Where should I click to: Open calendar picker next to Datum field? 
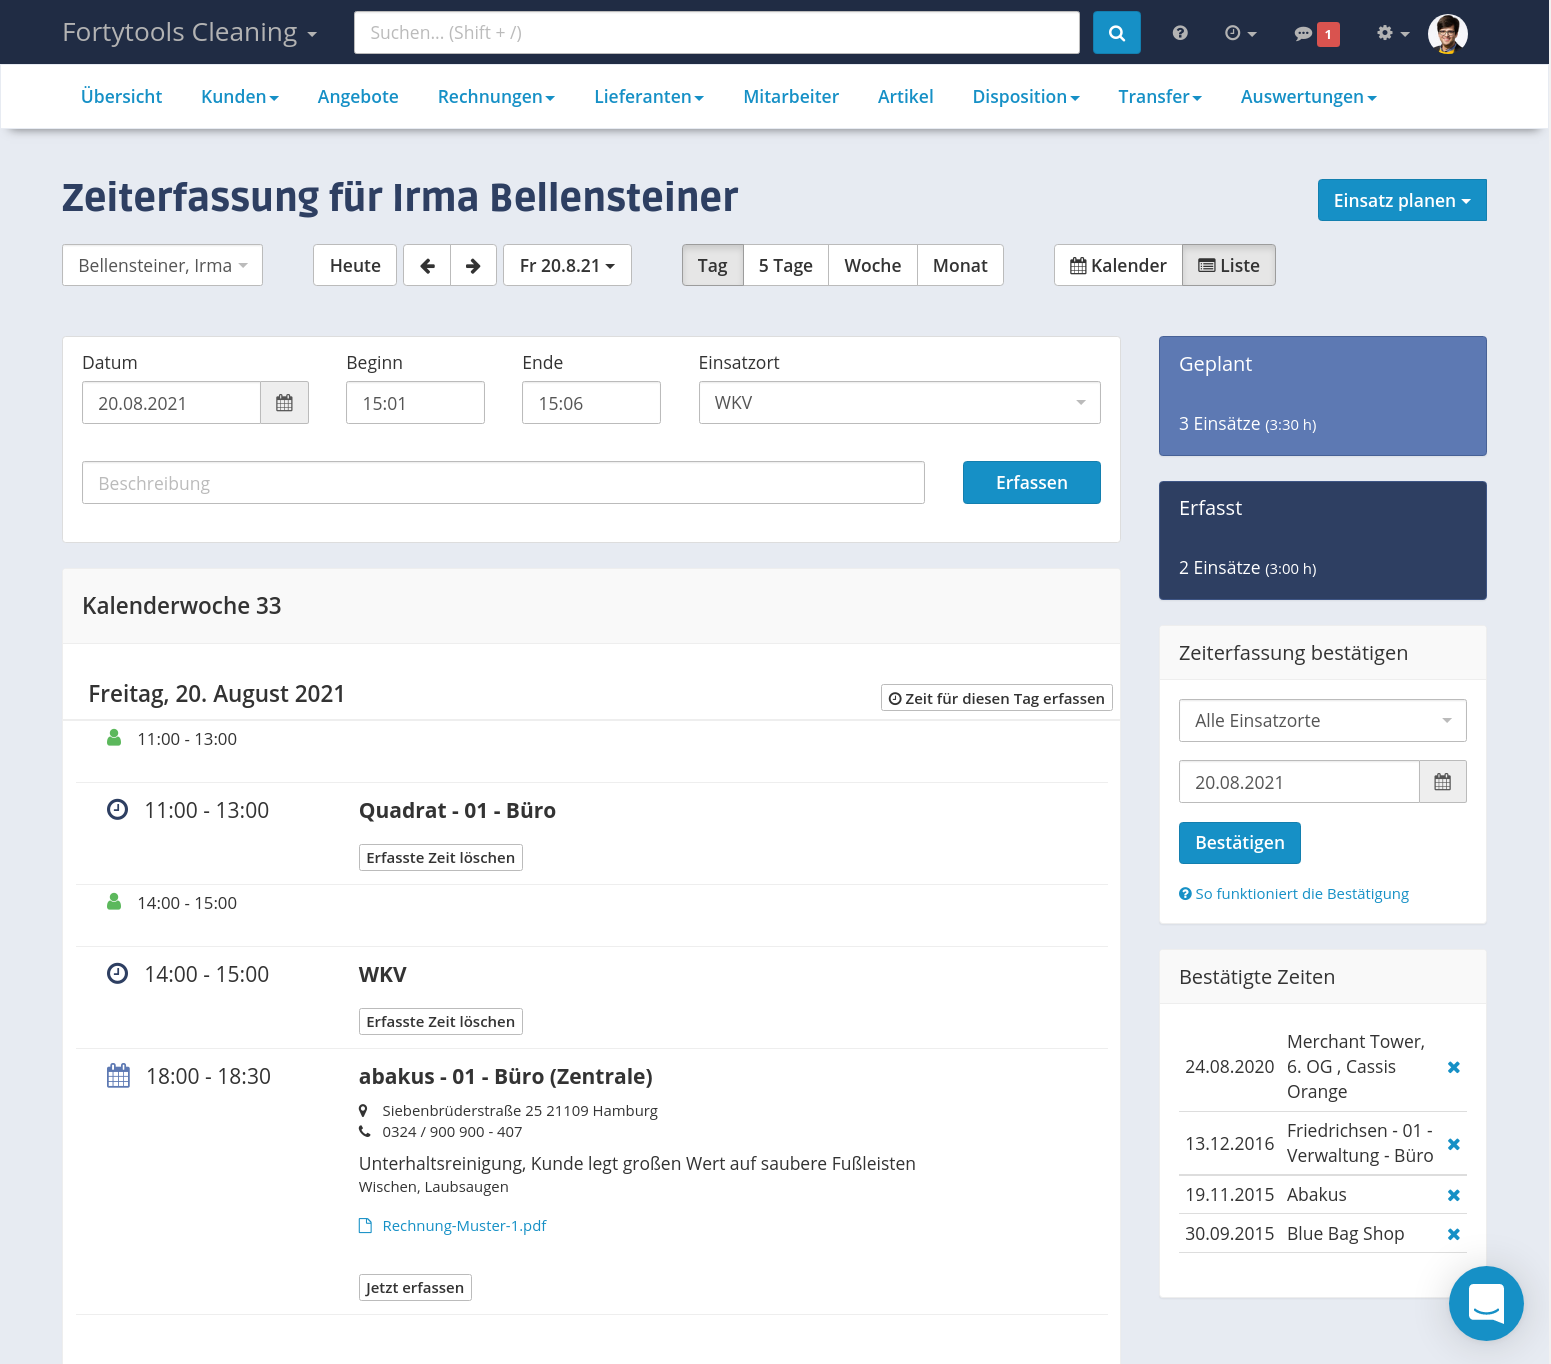[x=285, y=403]
